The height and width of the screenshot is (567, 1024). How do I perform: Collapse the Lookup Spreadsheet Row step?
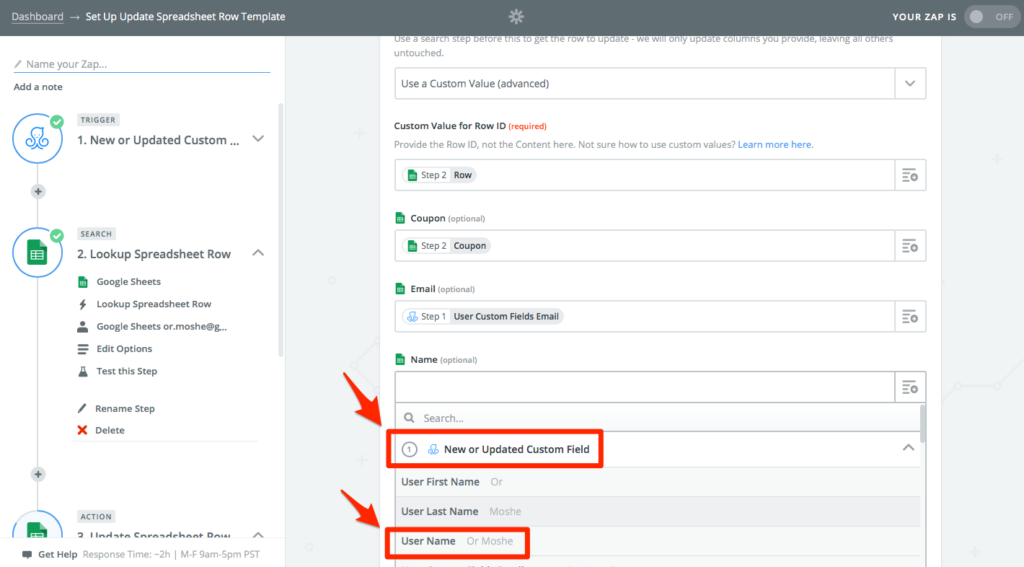tap(258, 253)
